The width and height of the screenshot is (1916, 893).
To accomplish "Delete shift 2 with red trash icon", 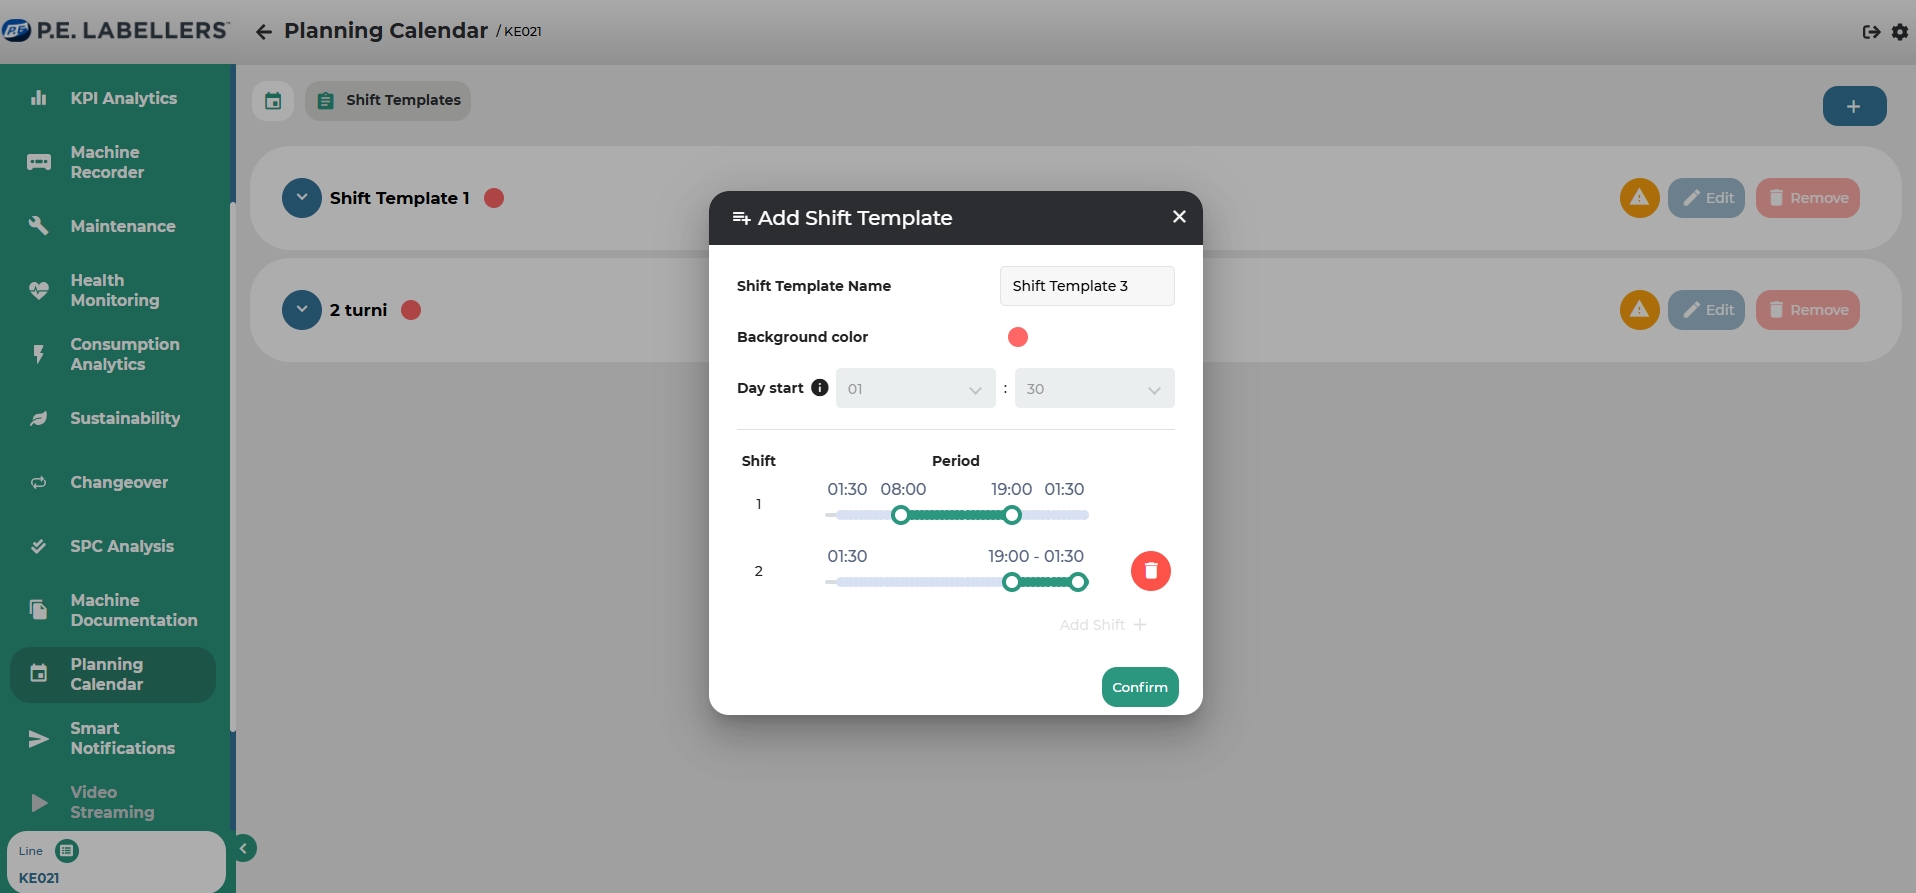I will pos(1150,571).
